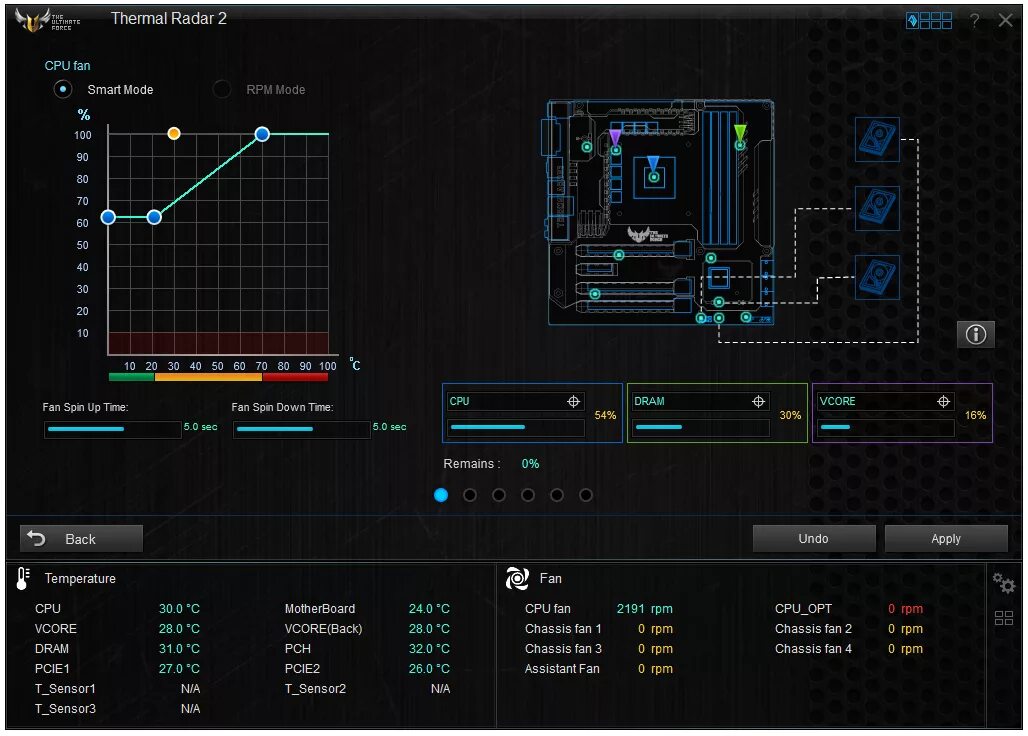The width and height of the screenshot is (1028, 736).
Task: Select the fan curve point at 100%
Action: [x=262, y=134]
